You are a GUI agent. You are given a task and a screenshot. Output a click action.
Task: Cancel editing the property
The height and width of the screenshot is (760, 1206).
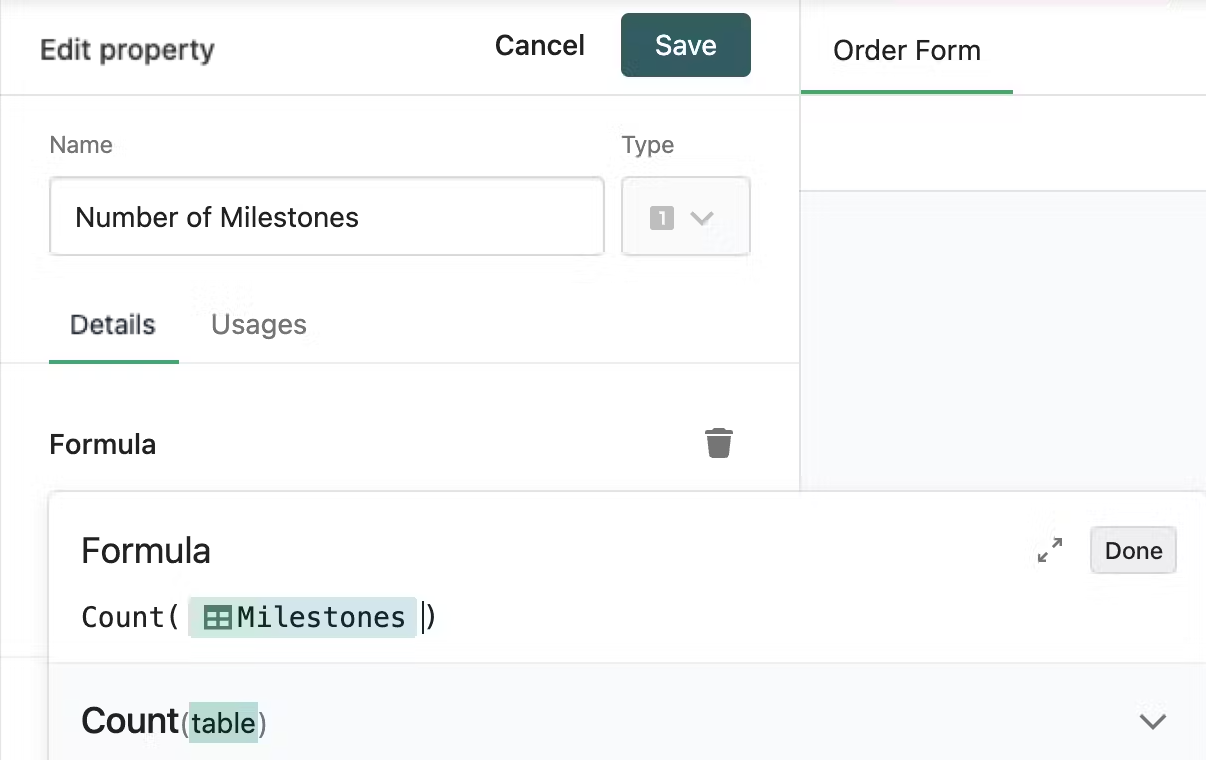540,46
